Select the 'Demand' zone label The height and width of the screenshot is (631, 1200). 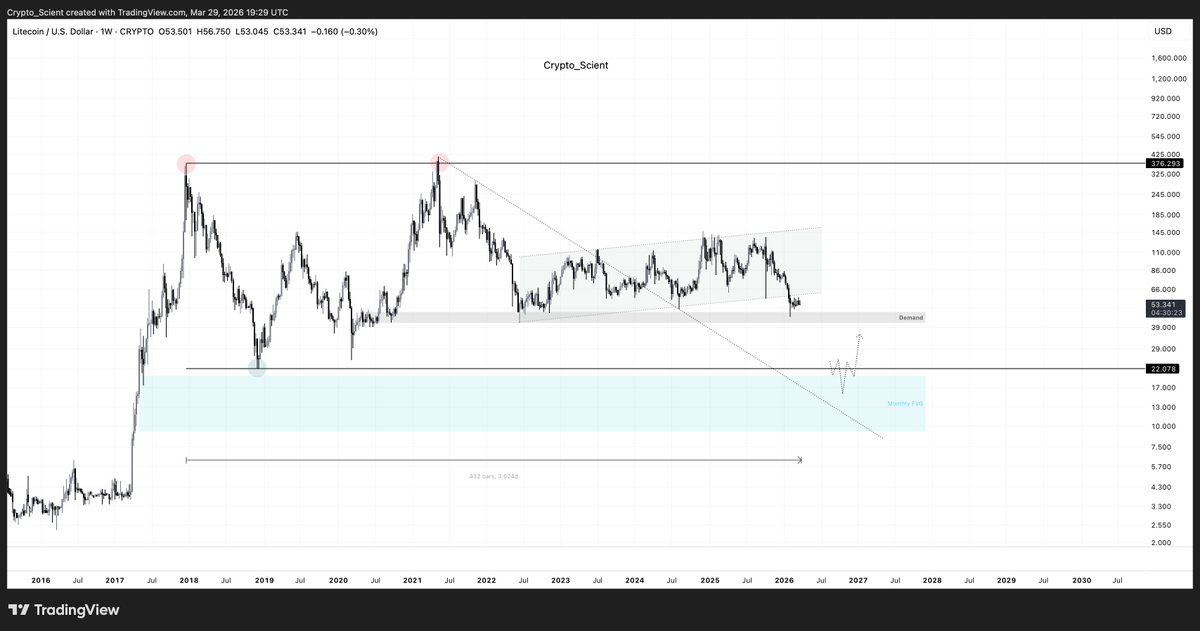pos(911,318)
